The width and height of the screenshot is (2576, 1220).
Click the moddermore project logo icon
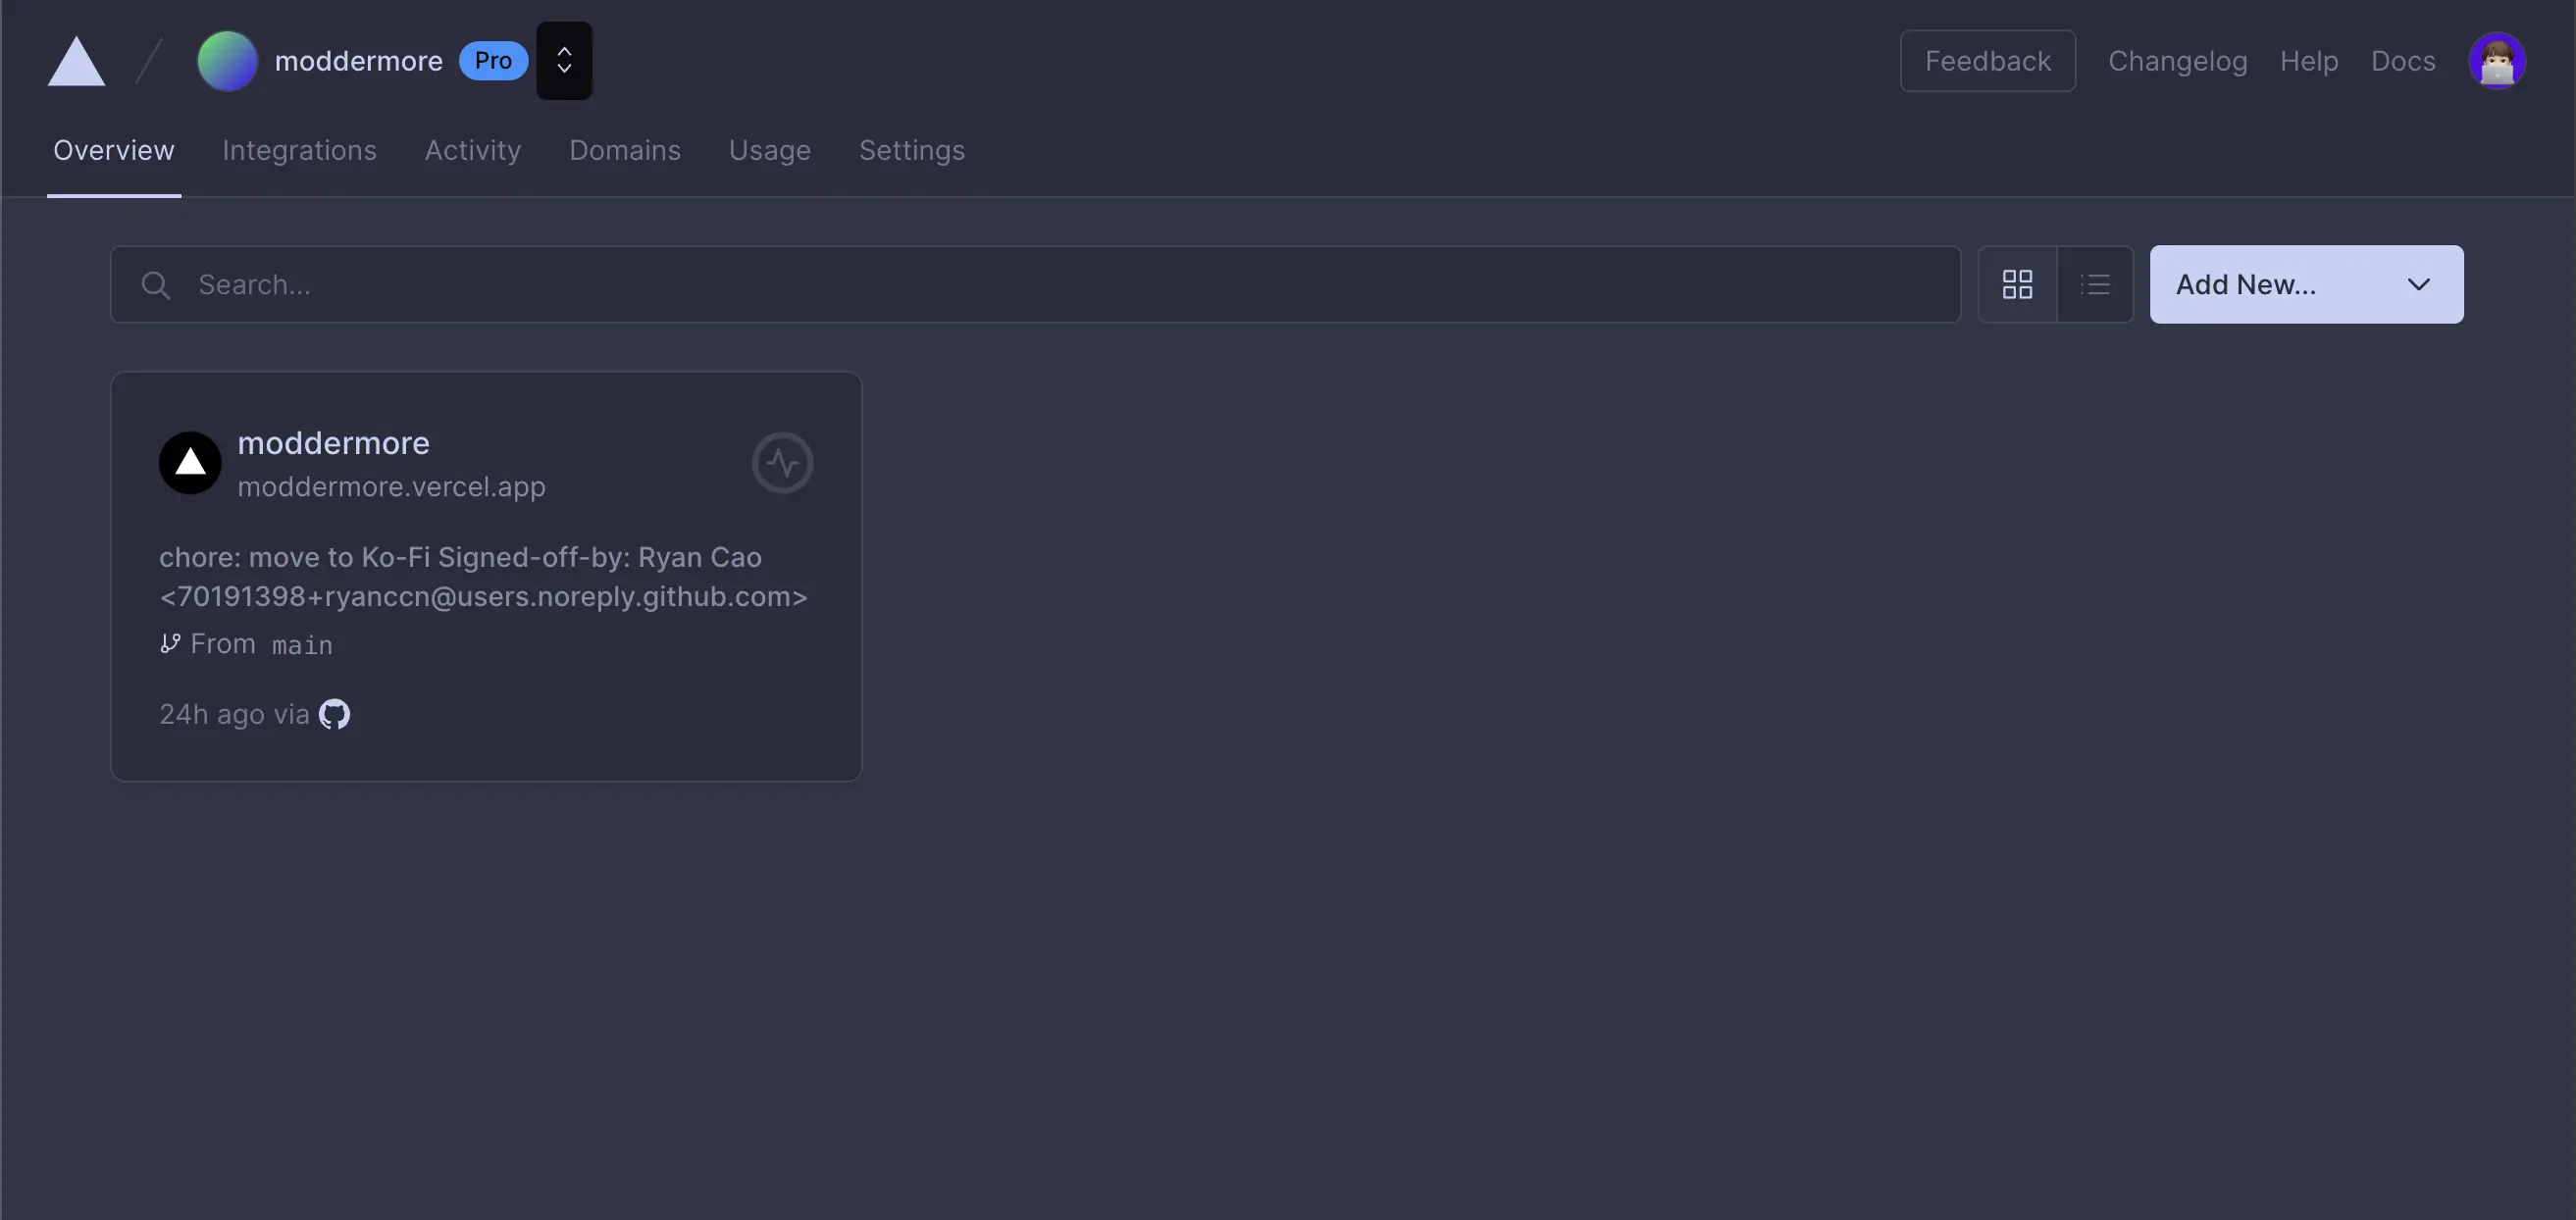[190, 462]
